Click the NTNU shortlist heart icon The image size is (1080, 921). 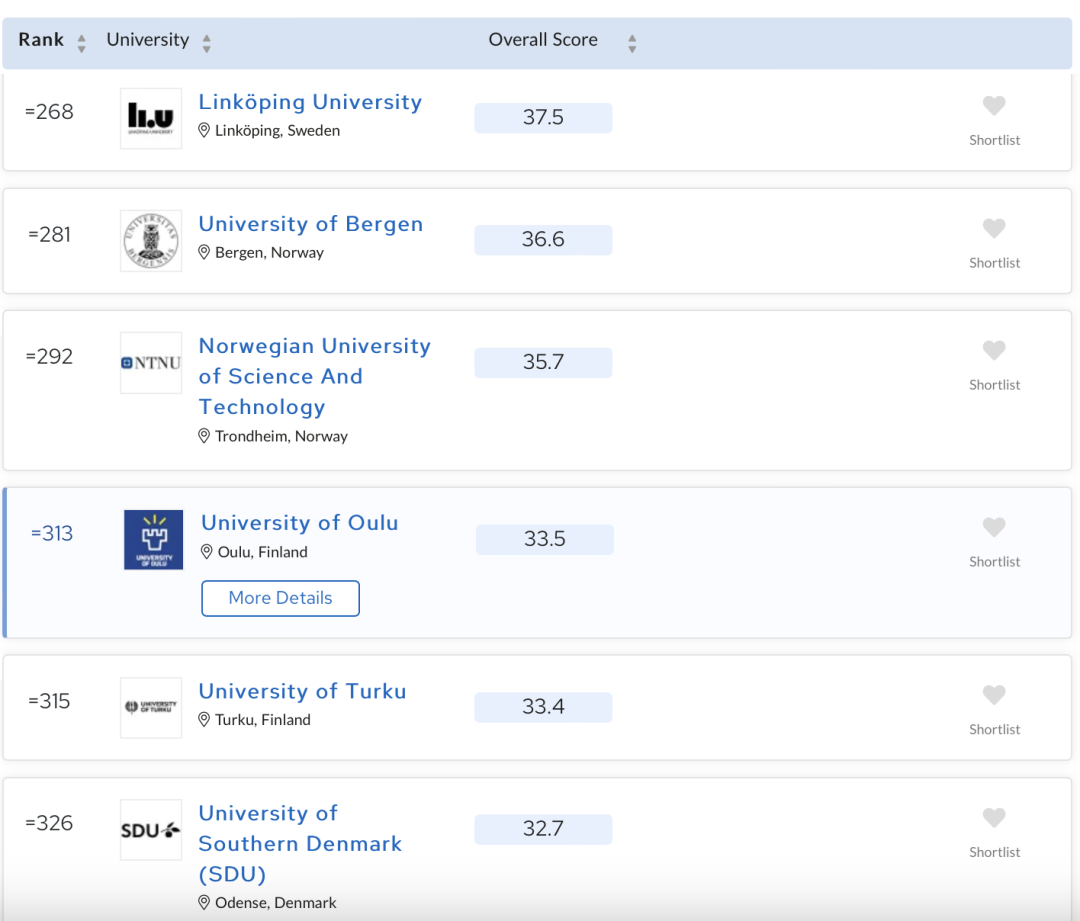click(x=993, y=351)
